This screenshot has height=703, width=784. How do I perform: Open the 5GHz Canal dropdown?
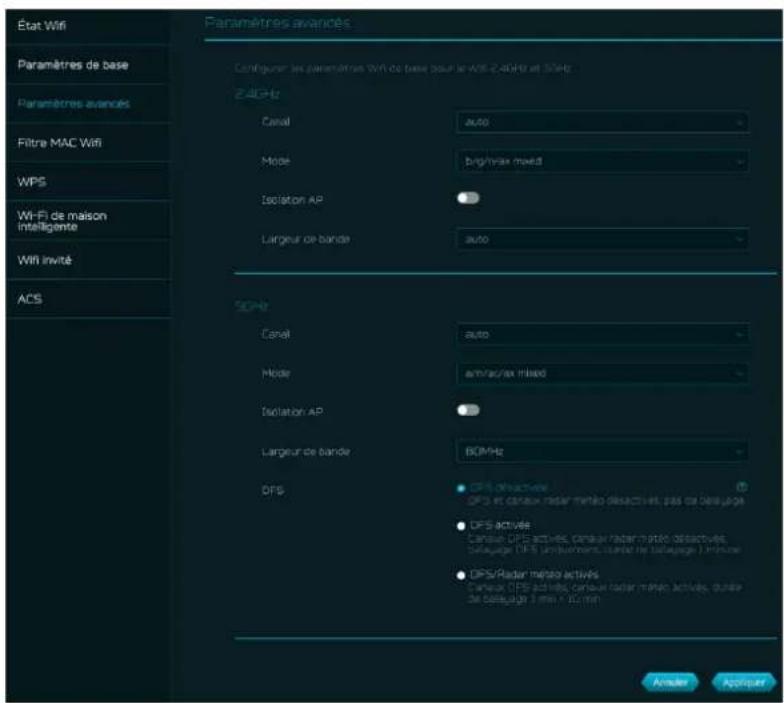602,334
